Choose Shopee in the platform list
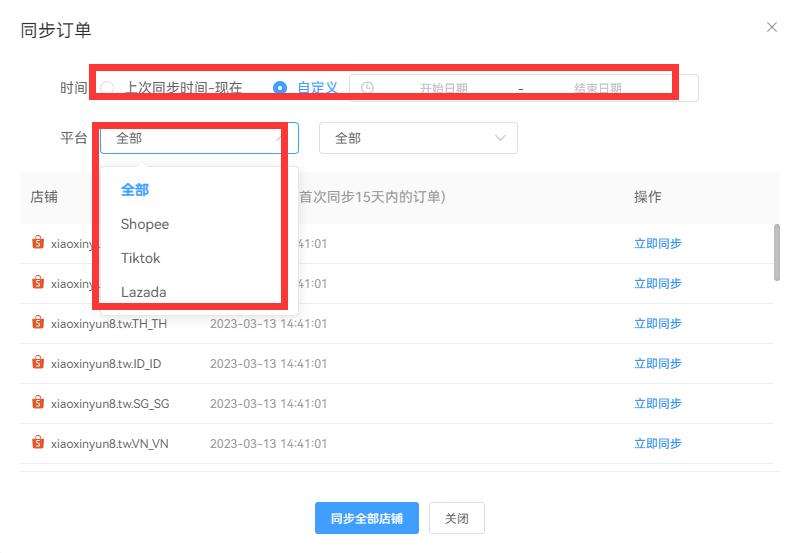797x553 pixels. coord(145,224)
